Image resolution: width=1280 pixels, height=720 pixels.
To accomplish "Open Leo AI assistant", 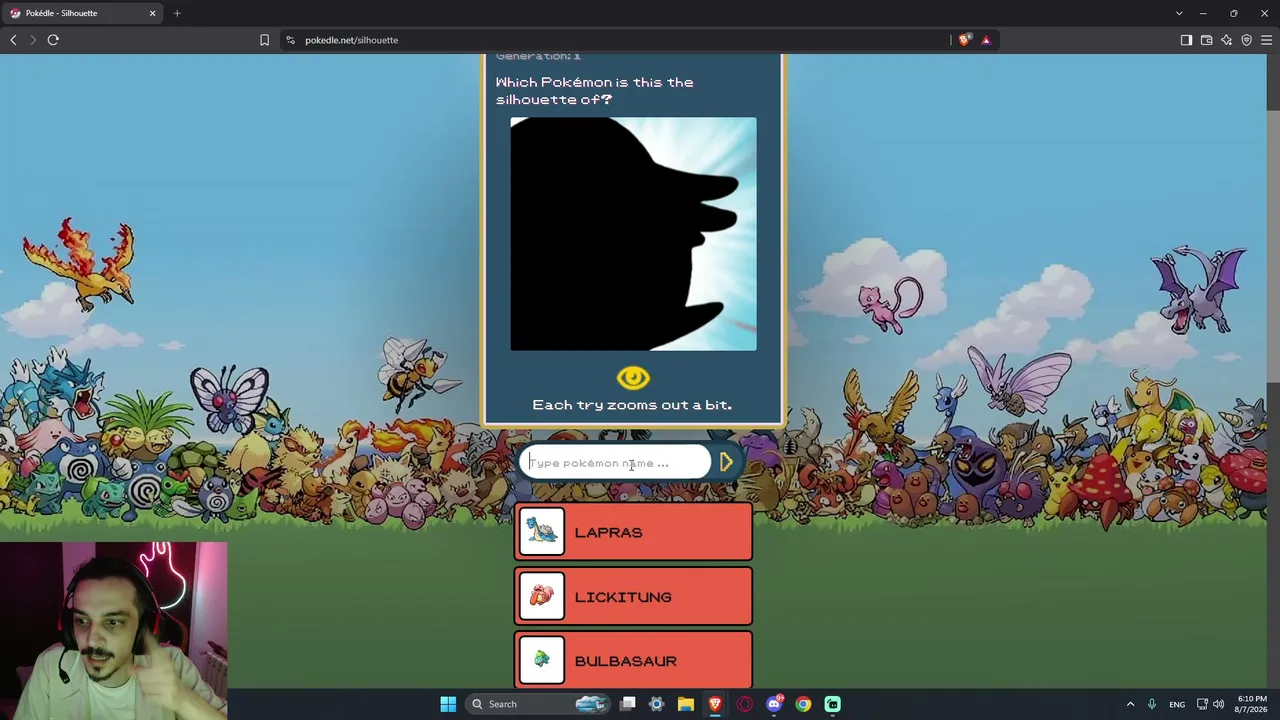I will coord(1226,40).
